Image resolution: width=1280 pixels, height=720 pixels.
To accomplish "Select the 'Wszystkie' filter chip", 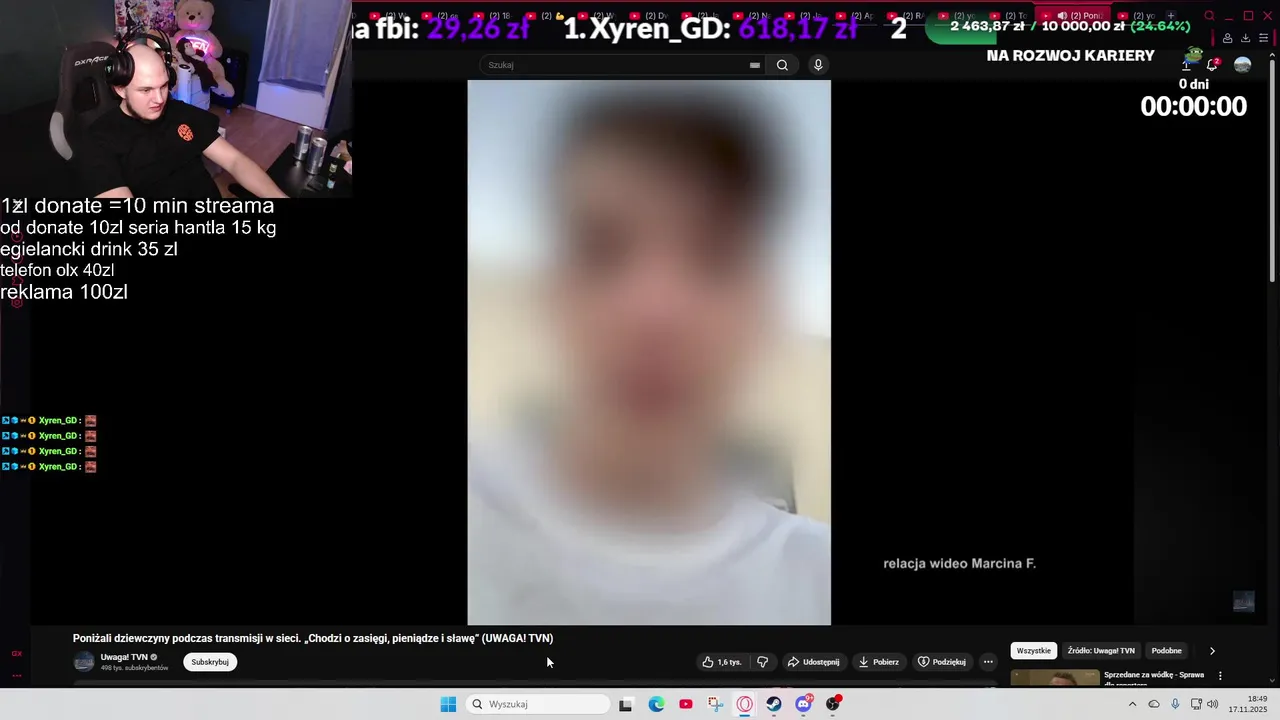I will tap(1034, 651).
